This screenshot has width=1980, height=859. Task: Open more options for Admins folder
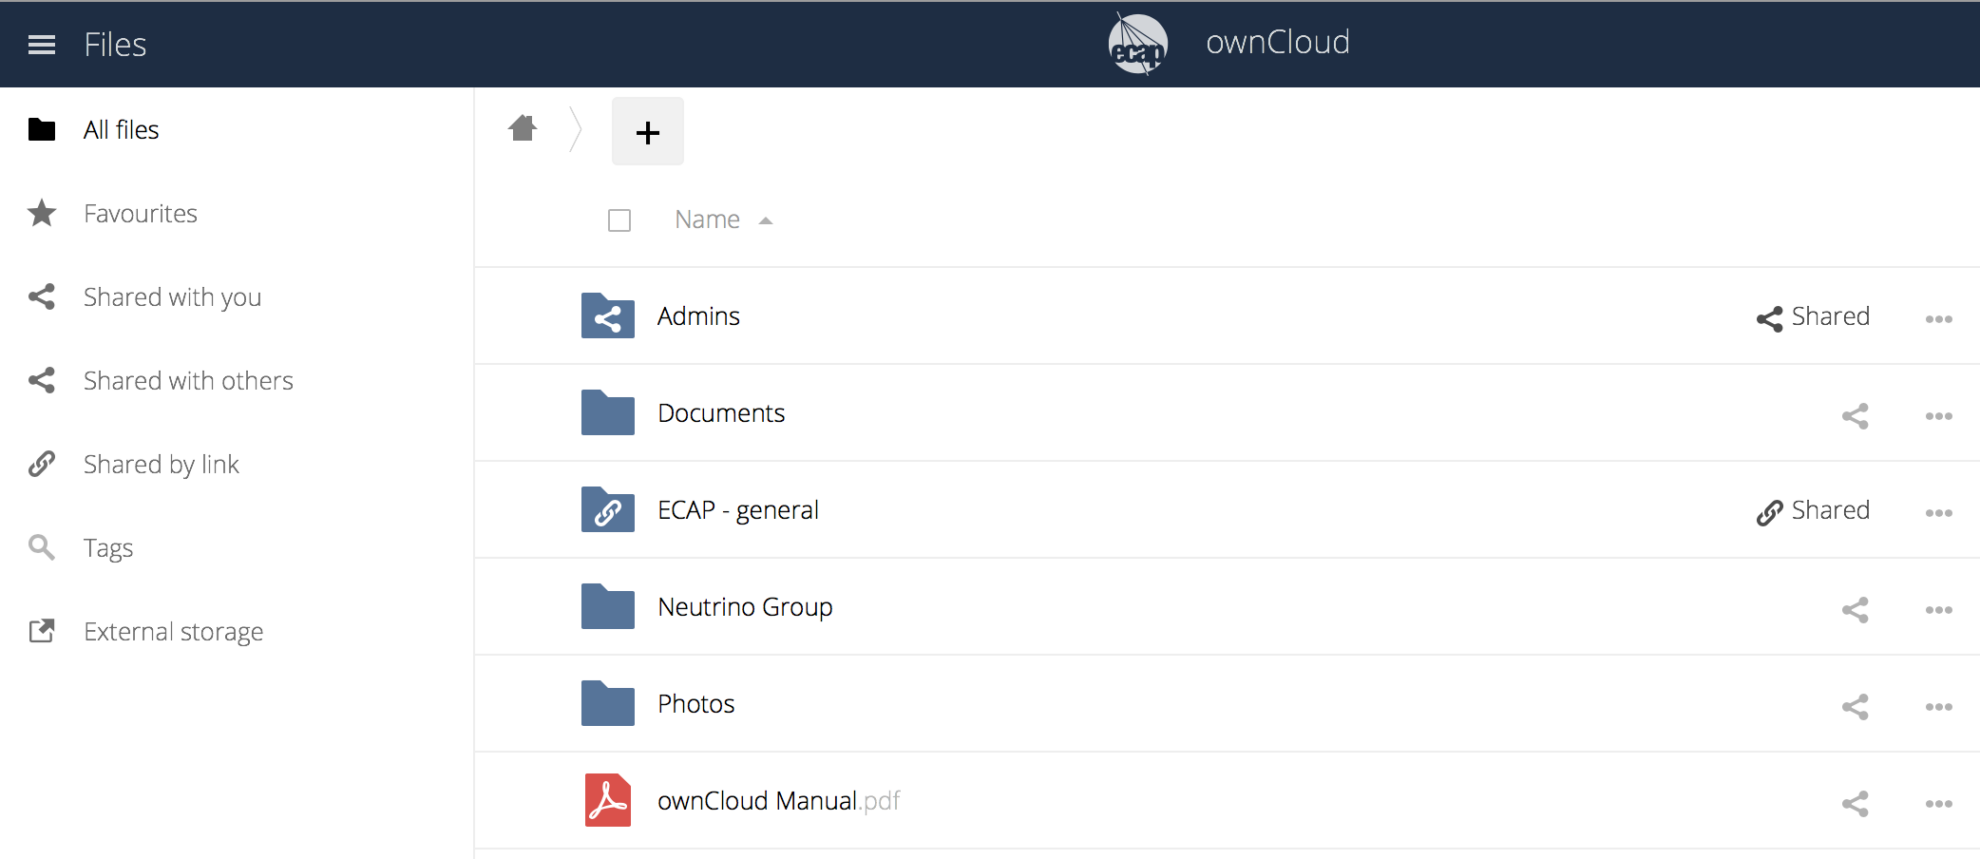pyautogui.click(x=1938, y=319)
